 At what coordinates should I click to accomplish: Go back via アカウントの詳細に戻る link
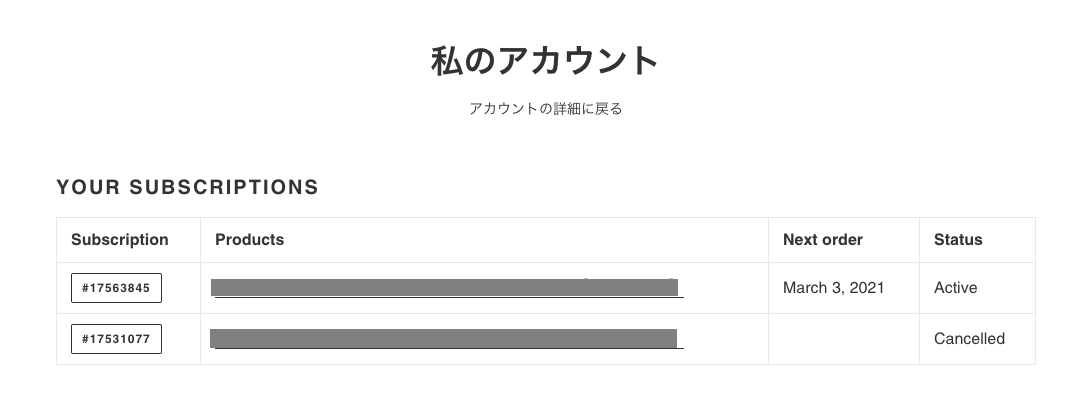click(546, 108)
